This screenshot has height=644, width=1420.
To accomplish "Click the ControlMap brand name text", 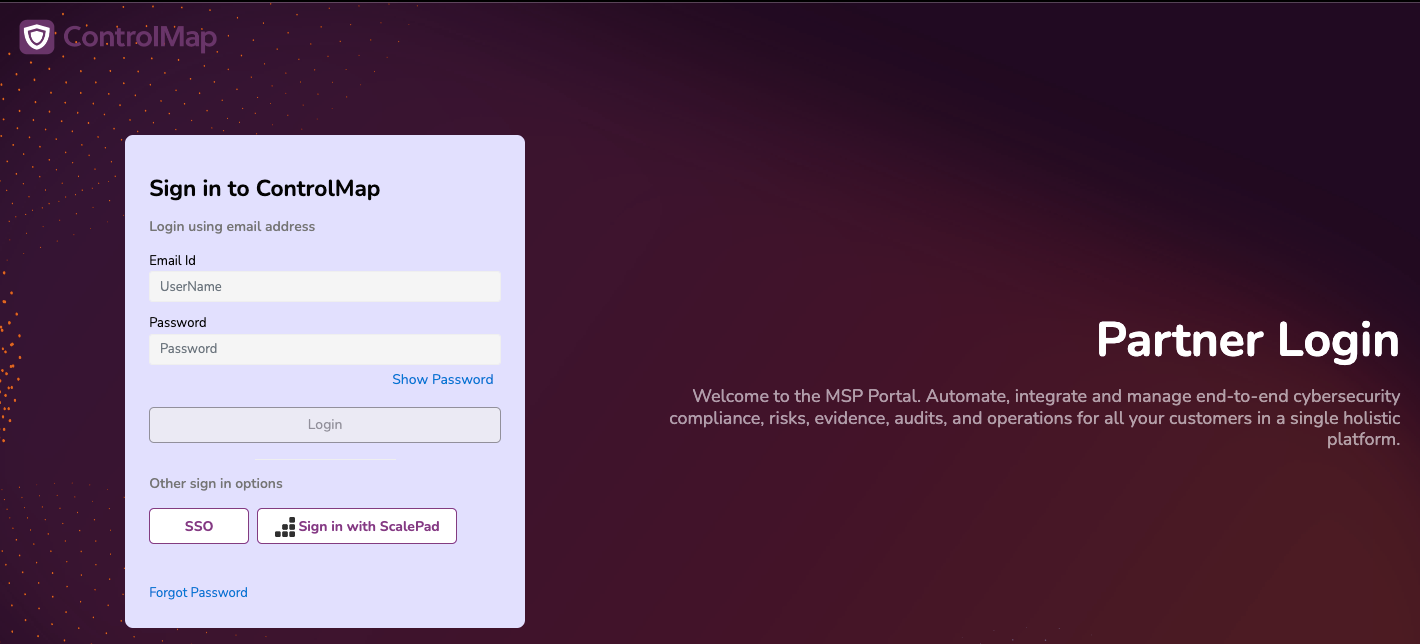I will coord(140,38).
